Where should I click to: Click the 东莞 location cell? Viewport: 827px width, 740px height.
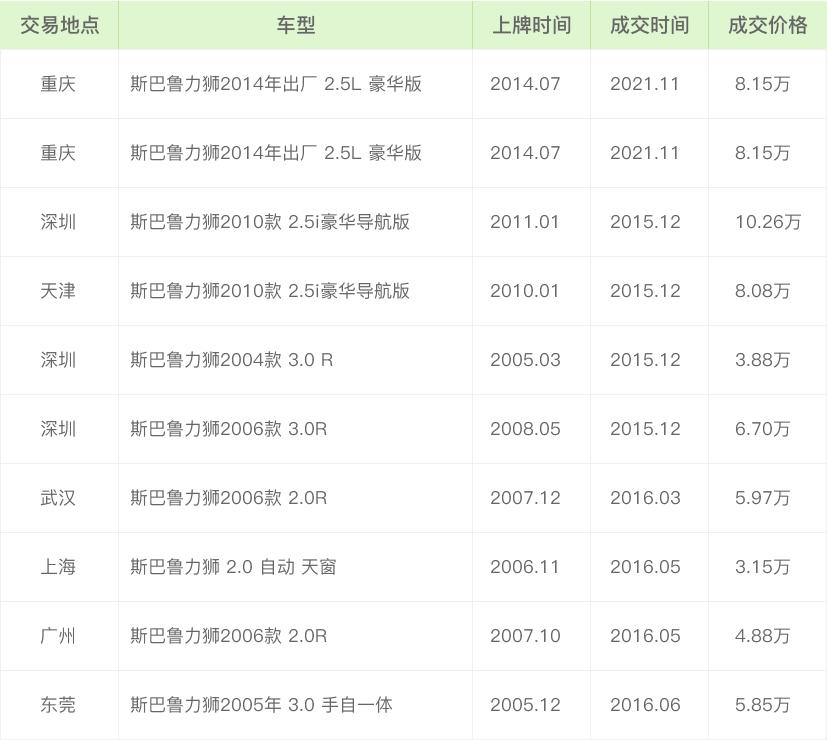coord(58,706)
